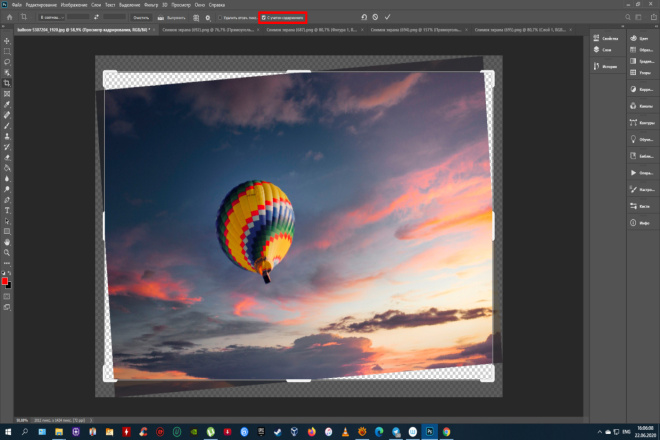660x440 pixels.
Task: Select the Eyedropper tool
Action: (x=7, y=104)
